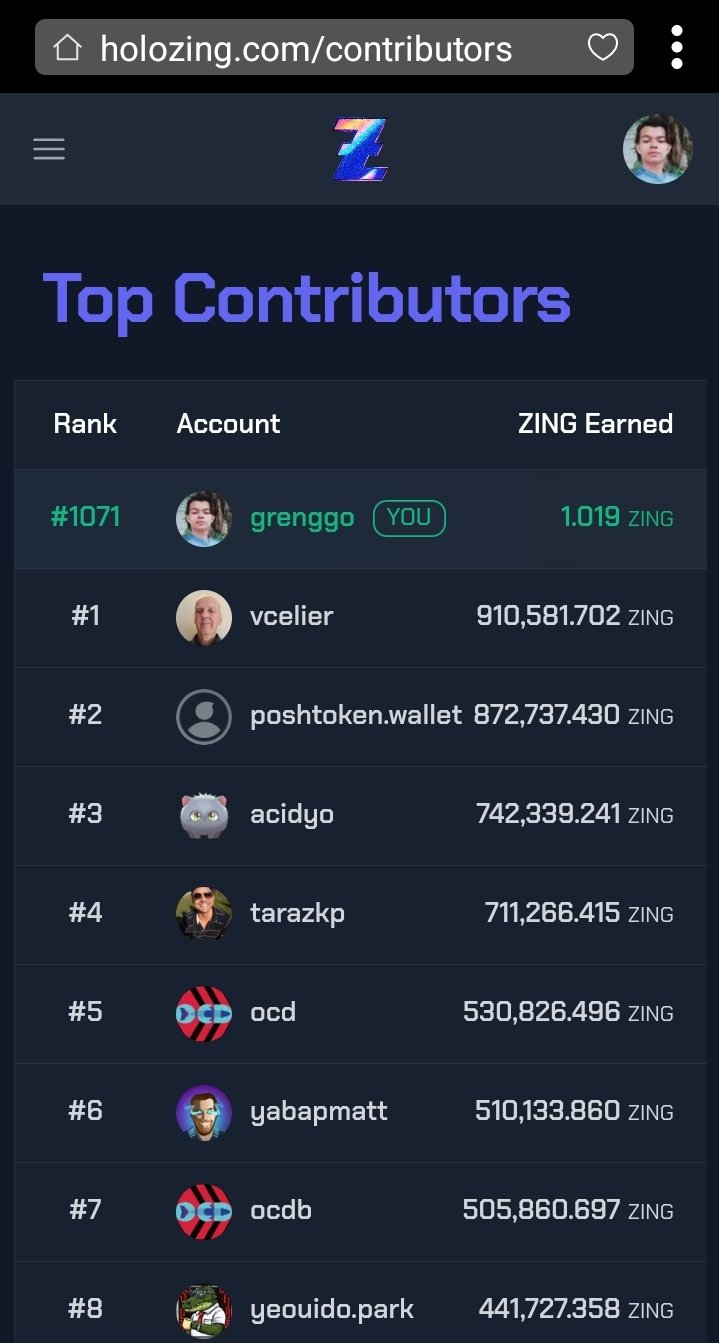Image resolution: width=719 pixels, height=1343 pixels.
Task: Open the profile avatar in the header
Action: (x=657, y=149)
